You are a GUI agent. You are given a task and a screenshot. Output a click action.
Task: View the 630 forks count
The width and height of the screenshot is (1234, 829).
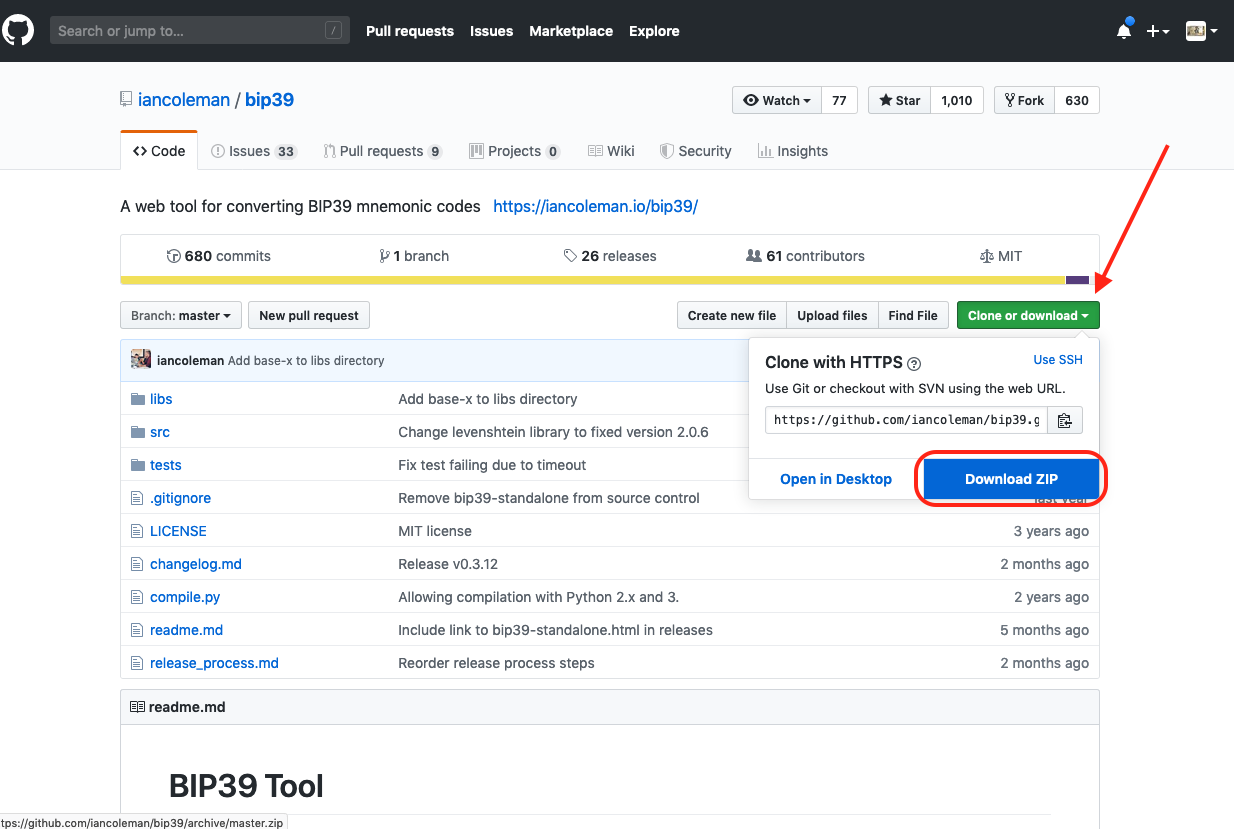click(1077, 100)
